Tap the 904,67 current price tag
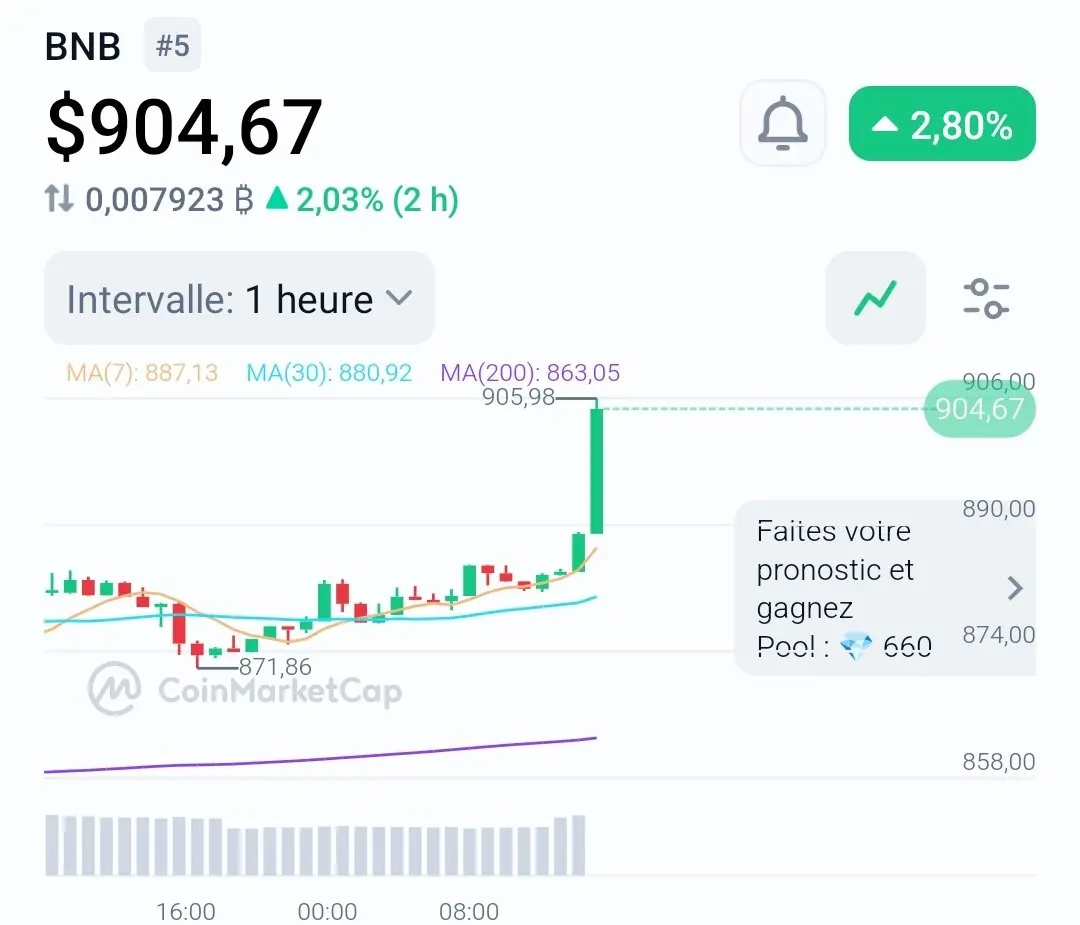This screenshot has width=1080, height=925. [x=979, y=409]
